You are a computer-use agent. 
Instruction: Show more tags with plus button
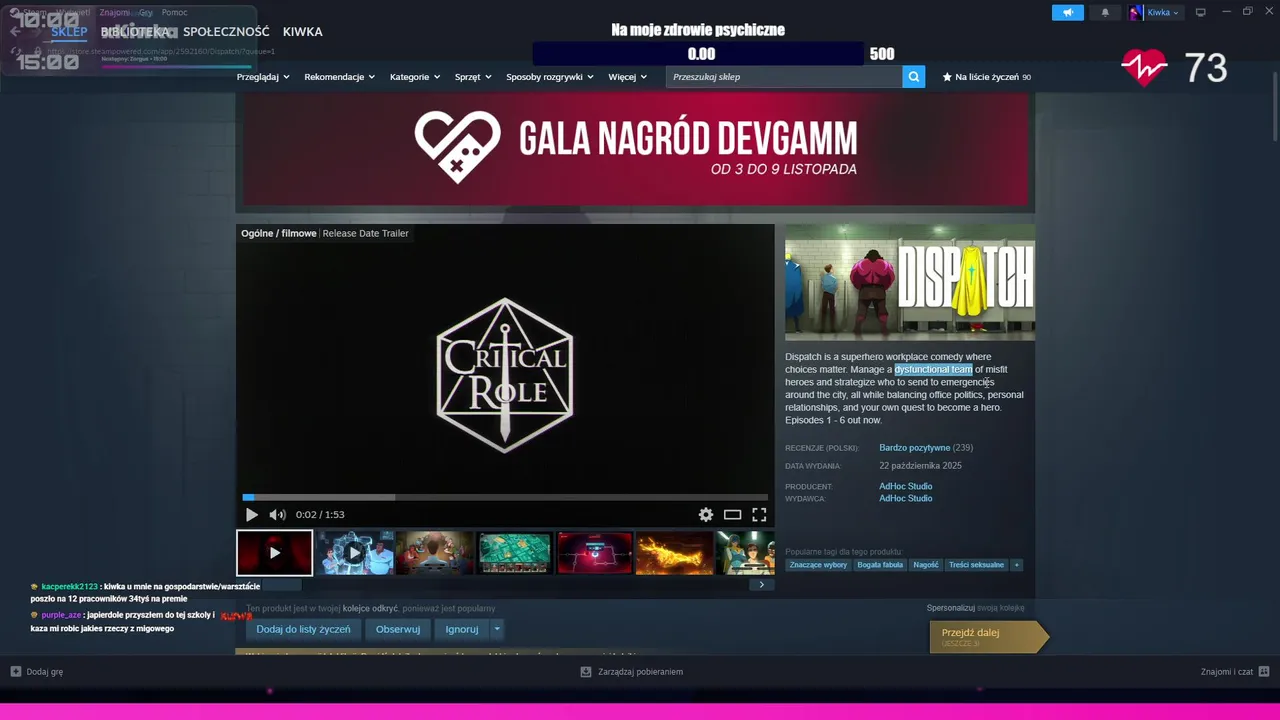tap(1017, 565)
